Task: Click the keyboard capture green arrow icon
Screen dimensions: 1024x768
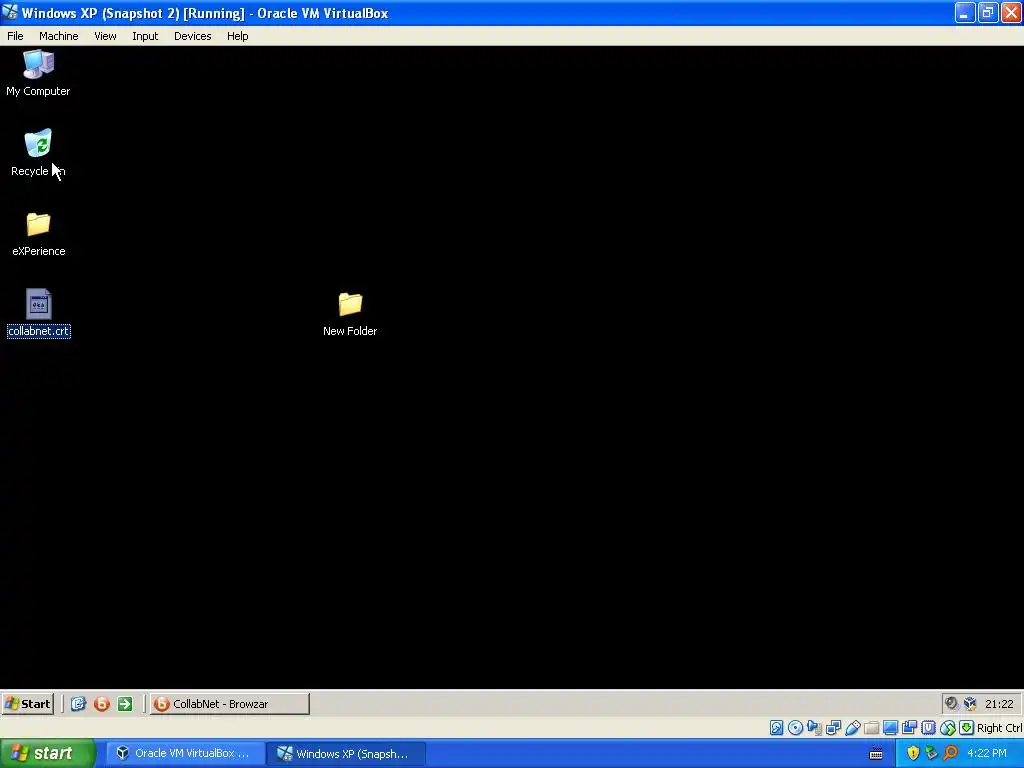Action: pyautogui.click(x=967, y=728)
